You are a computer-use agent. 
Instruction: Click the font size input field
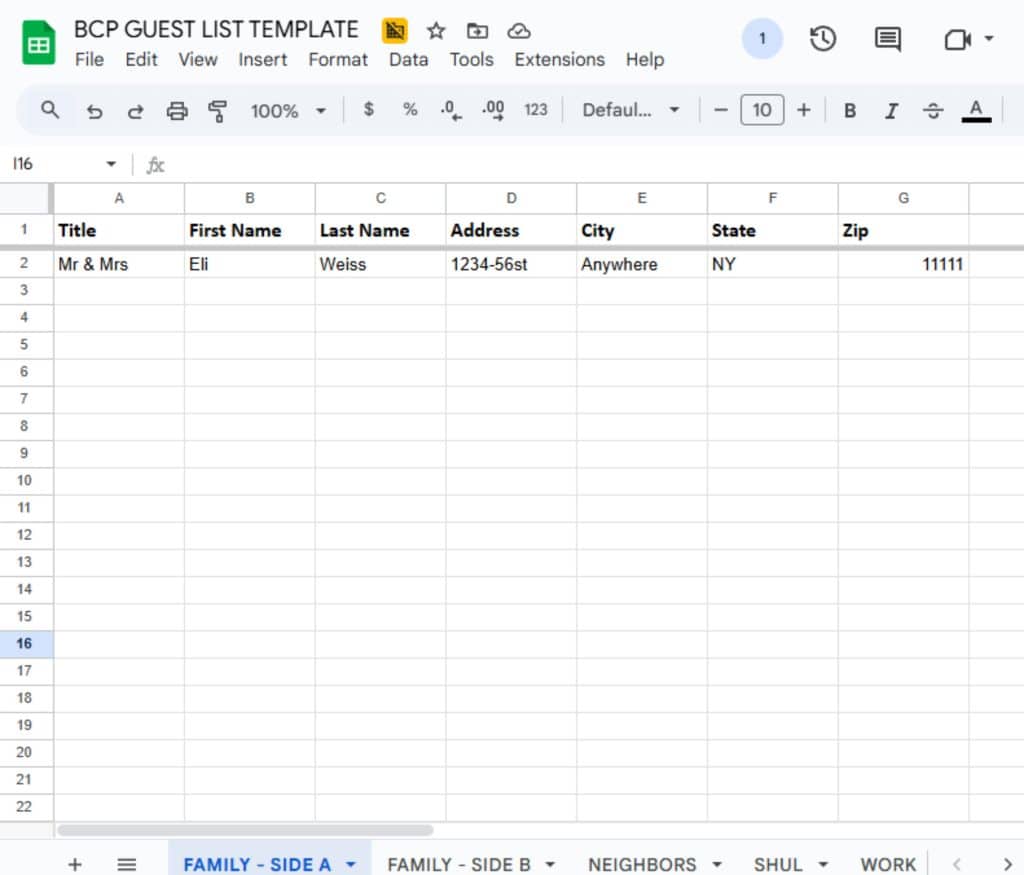762,110
